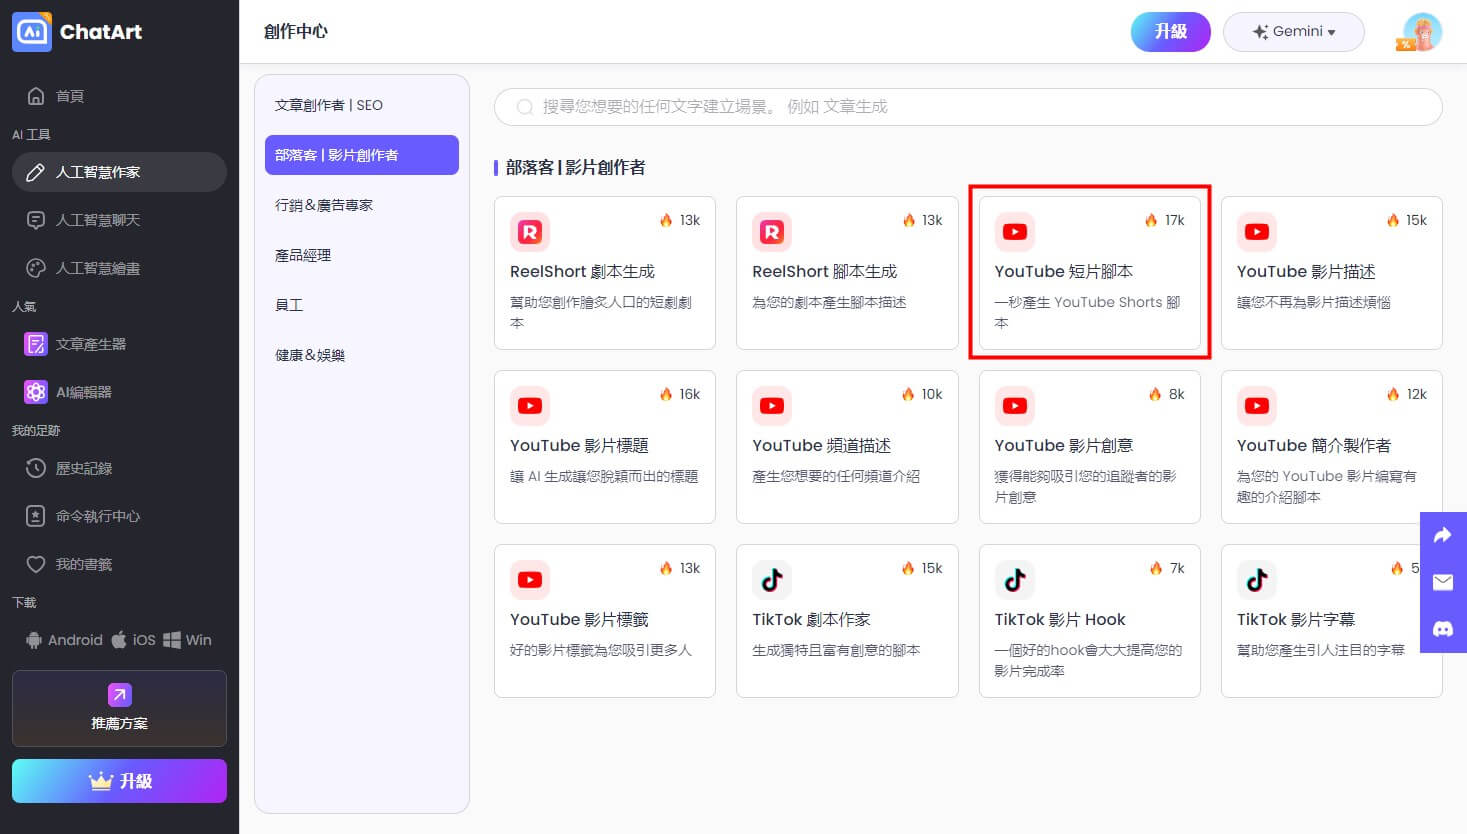Click the 升級 button in sidebar
This screenshot has height=834, width=1467.
tap(119, 781)
